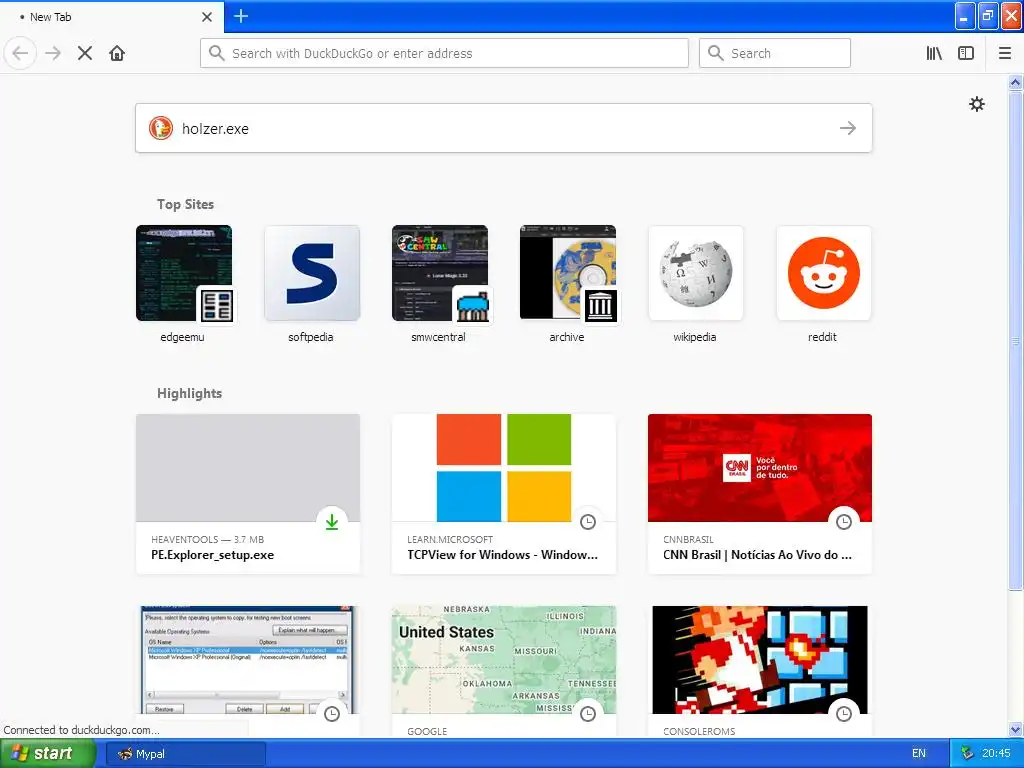Click the magnifier in the Search box
Viewport: 1024px width, 768px height.
click(716, 53)
